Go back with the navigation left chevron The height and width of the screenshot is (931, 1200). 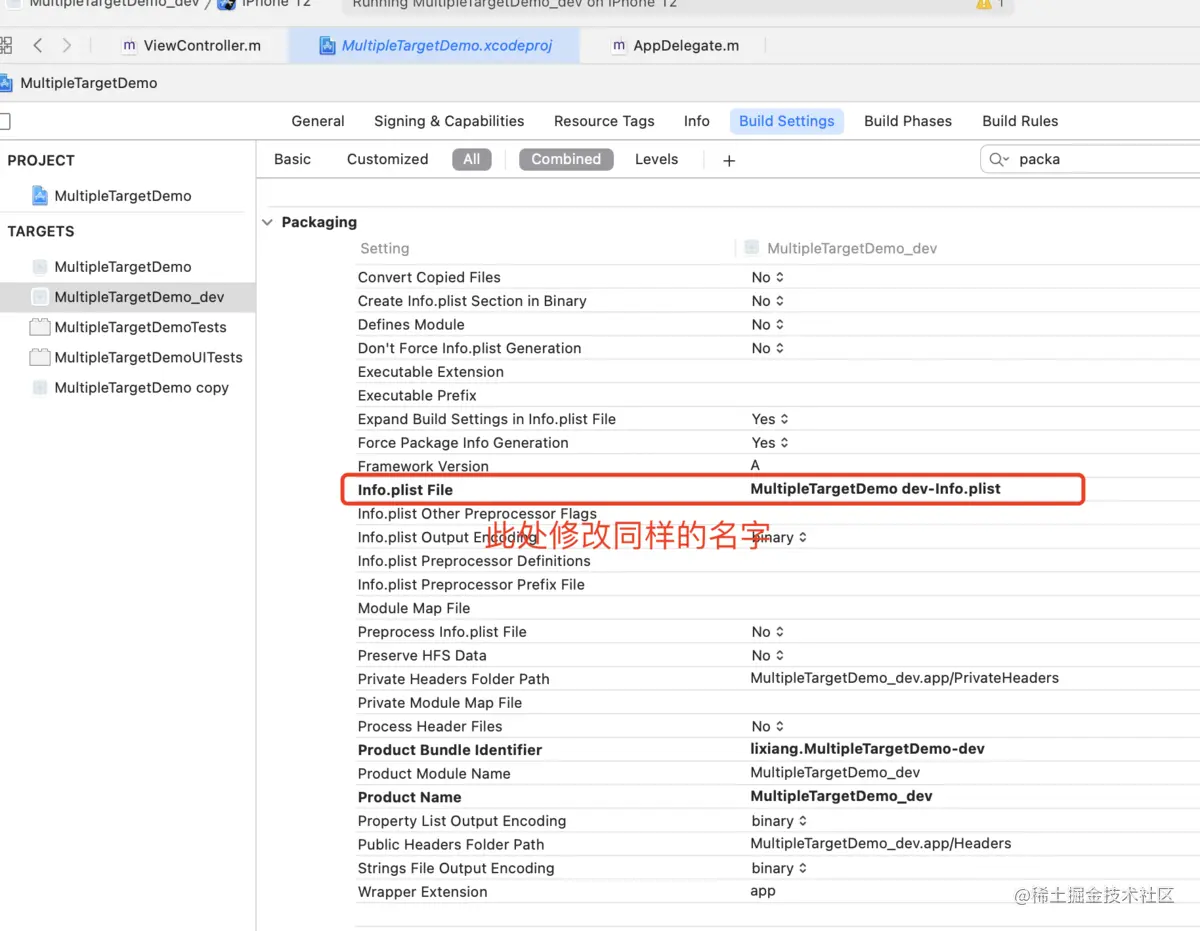38,45
